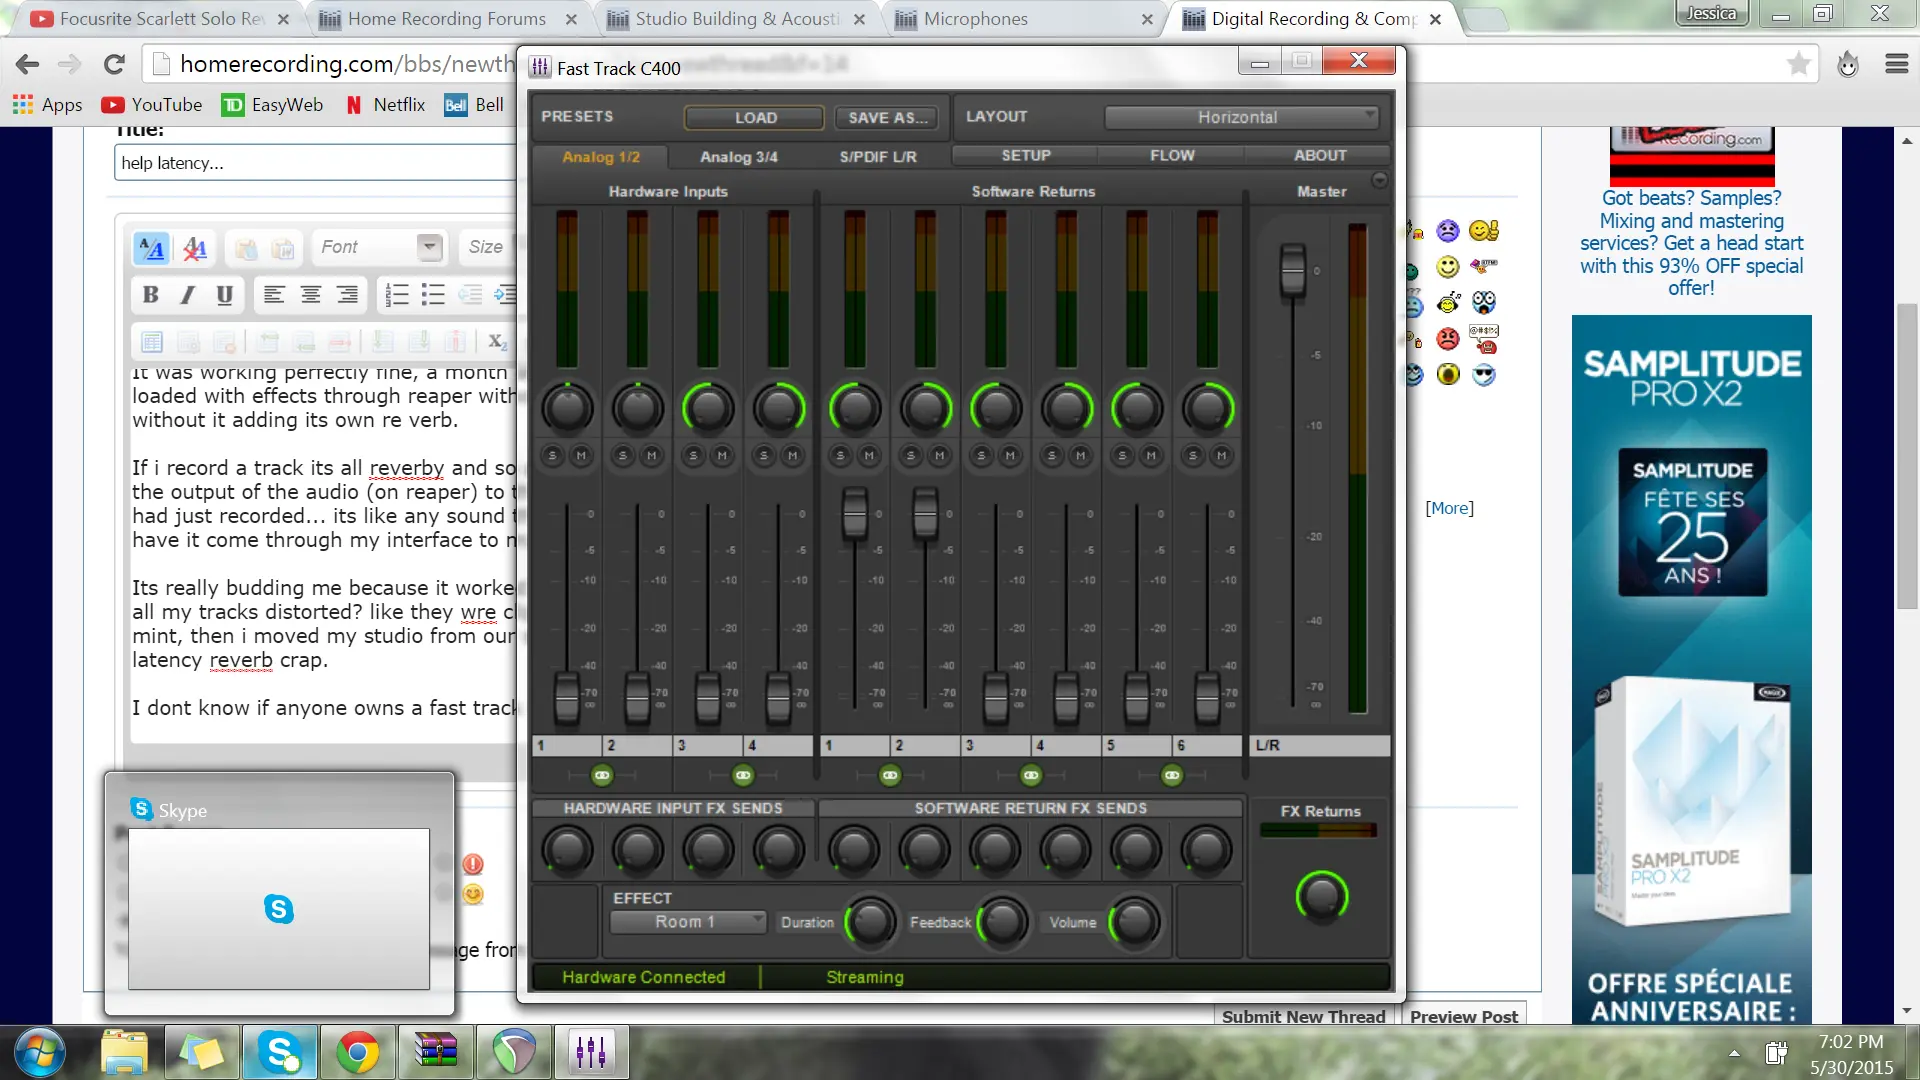Open the Layout Horizontal dropdown
Viewport: 1920px width, 1080px height.
click(x=1241, y=117)
